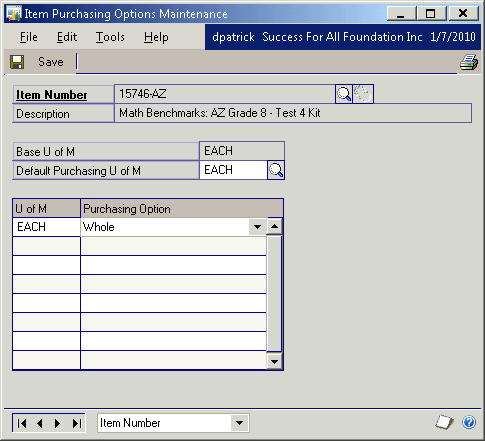Screen dimensions: 485x441
Task: Open the File menu
Action: (29, 37)
